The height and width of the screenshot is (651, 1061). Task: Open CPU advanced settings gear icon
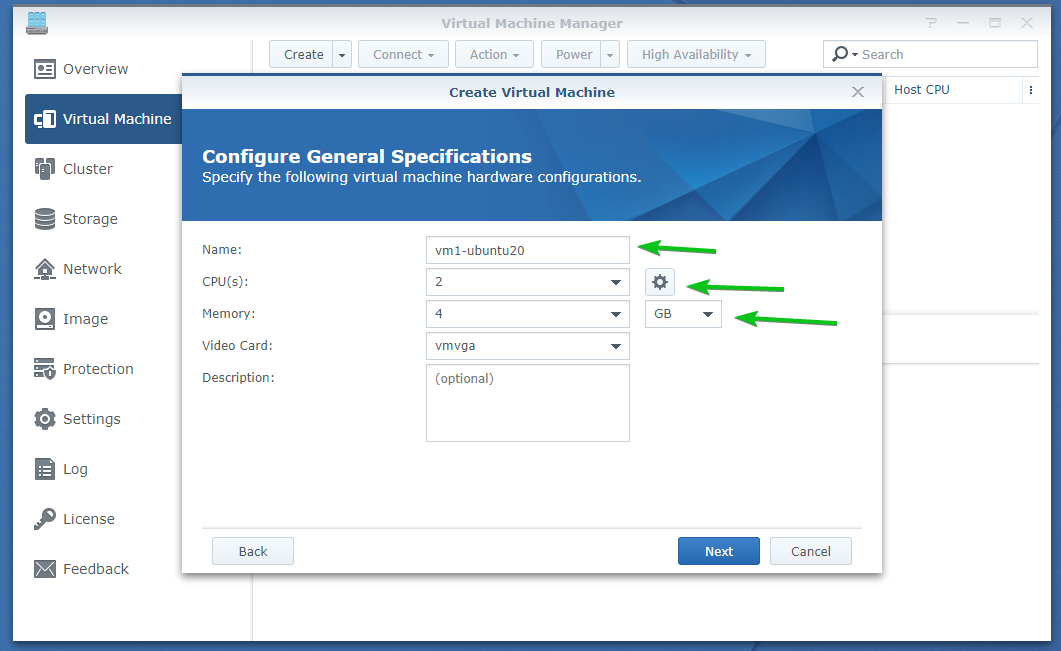coord(659,282)
